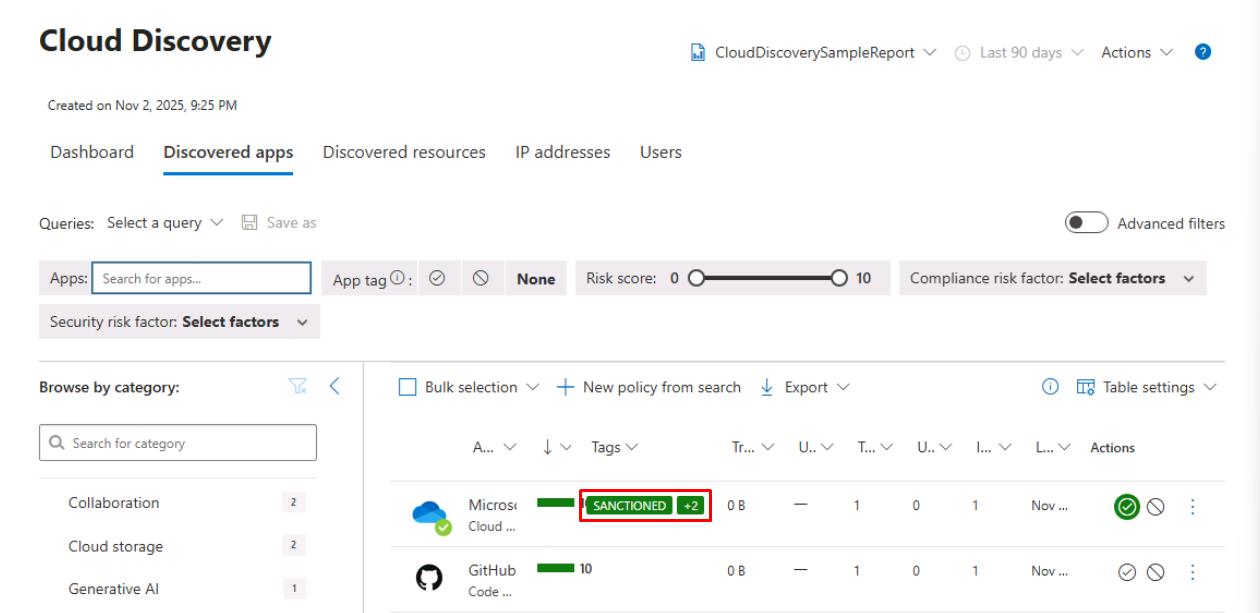
Task: Click the Risk score slider right handle
Action: coord(840,279)
